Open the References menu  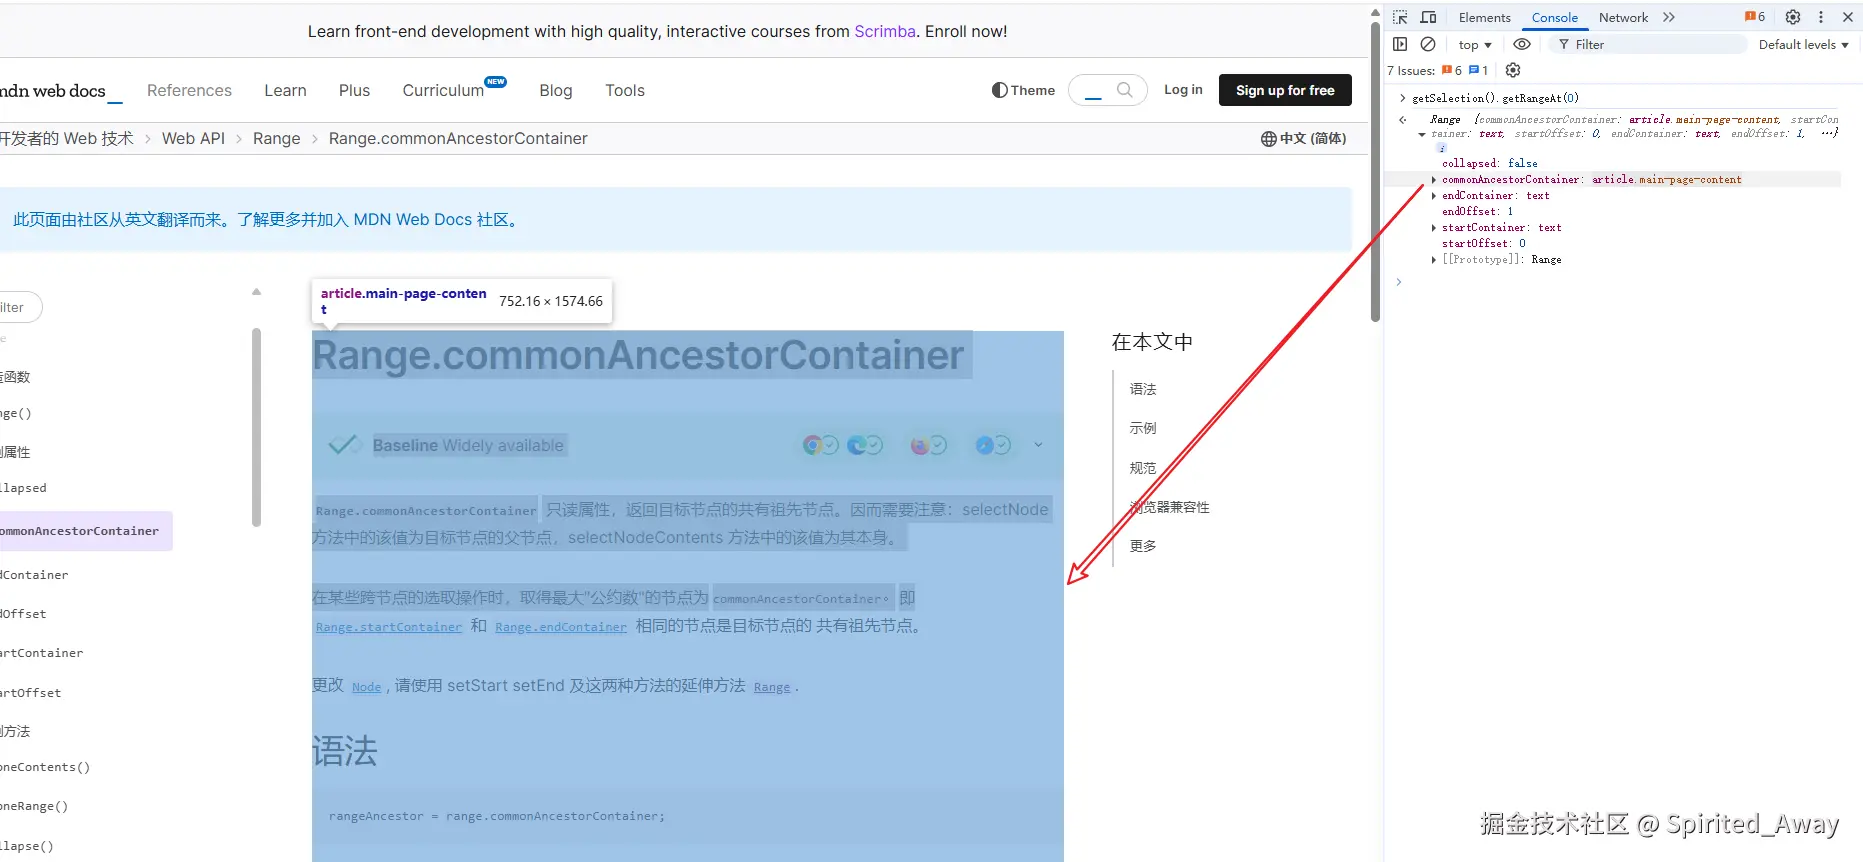coord(189,90)
